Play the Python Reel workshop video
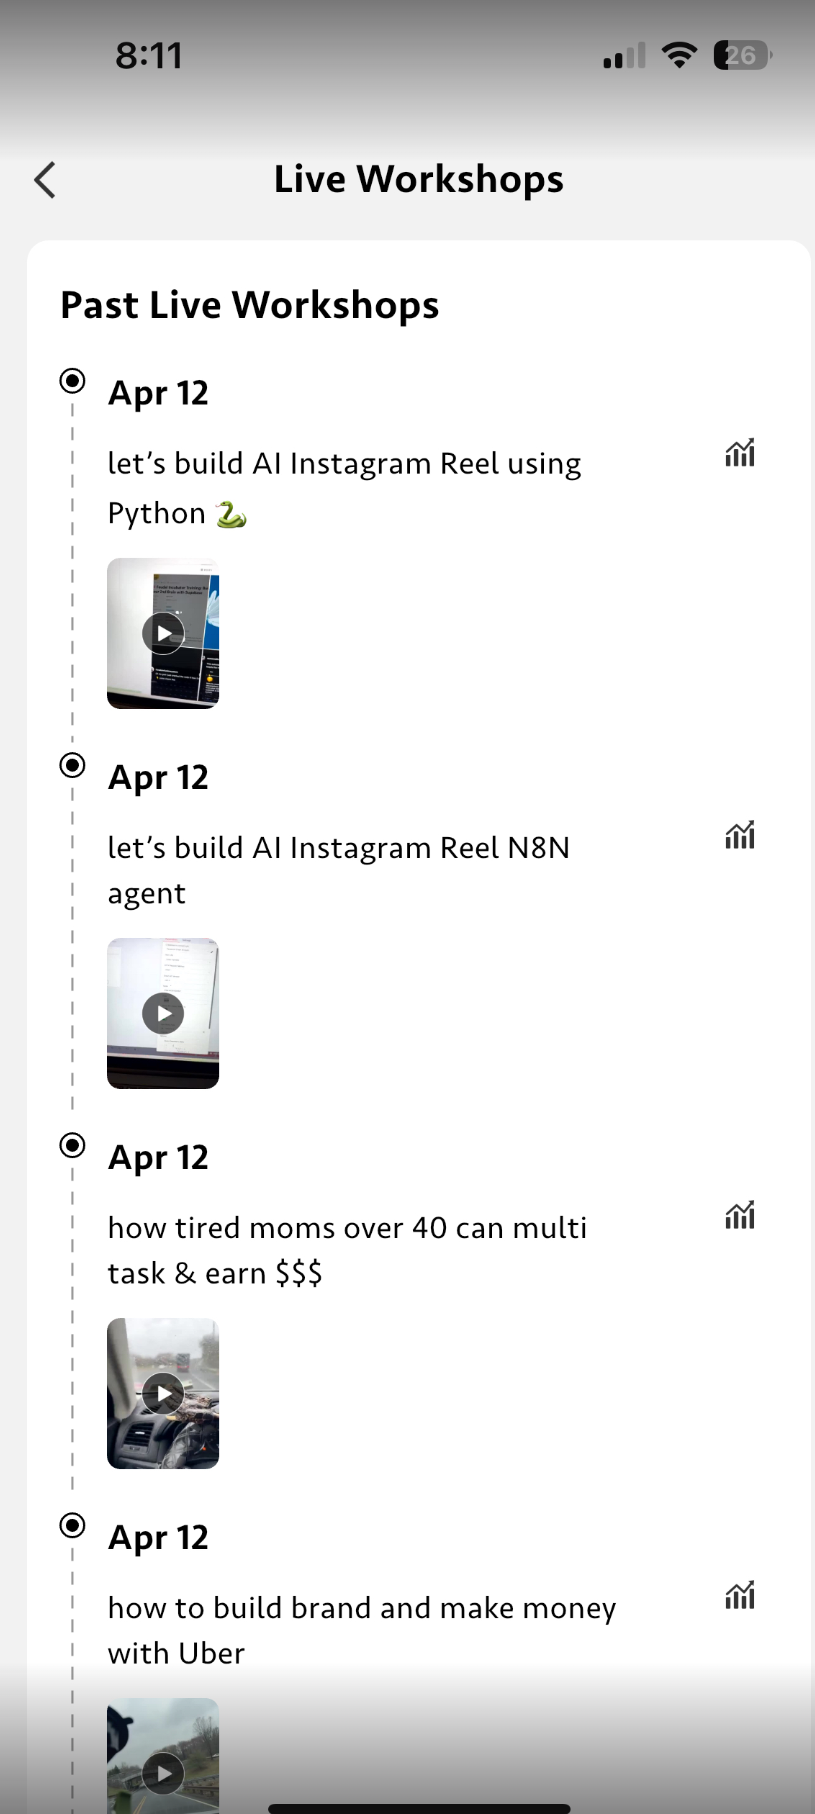815x1814 pixels. click(163, 633)
